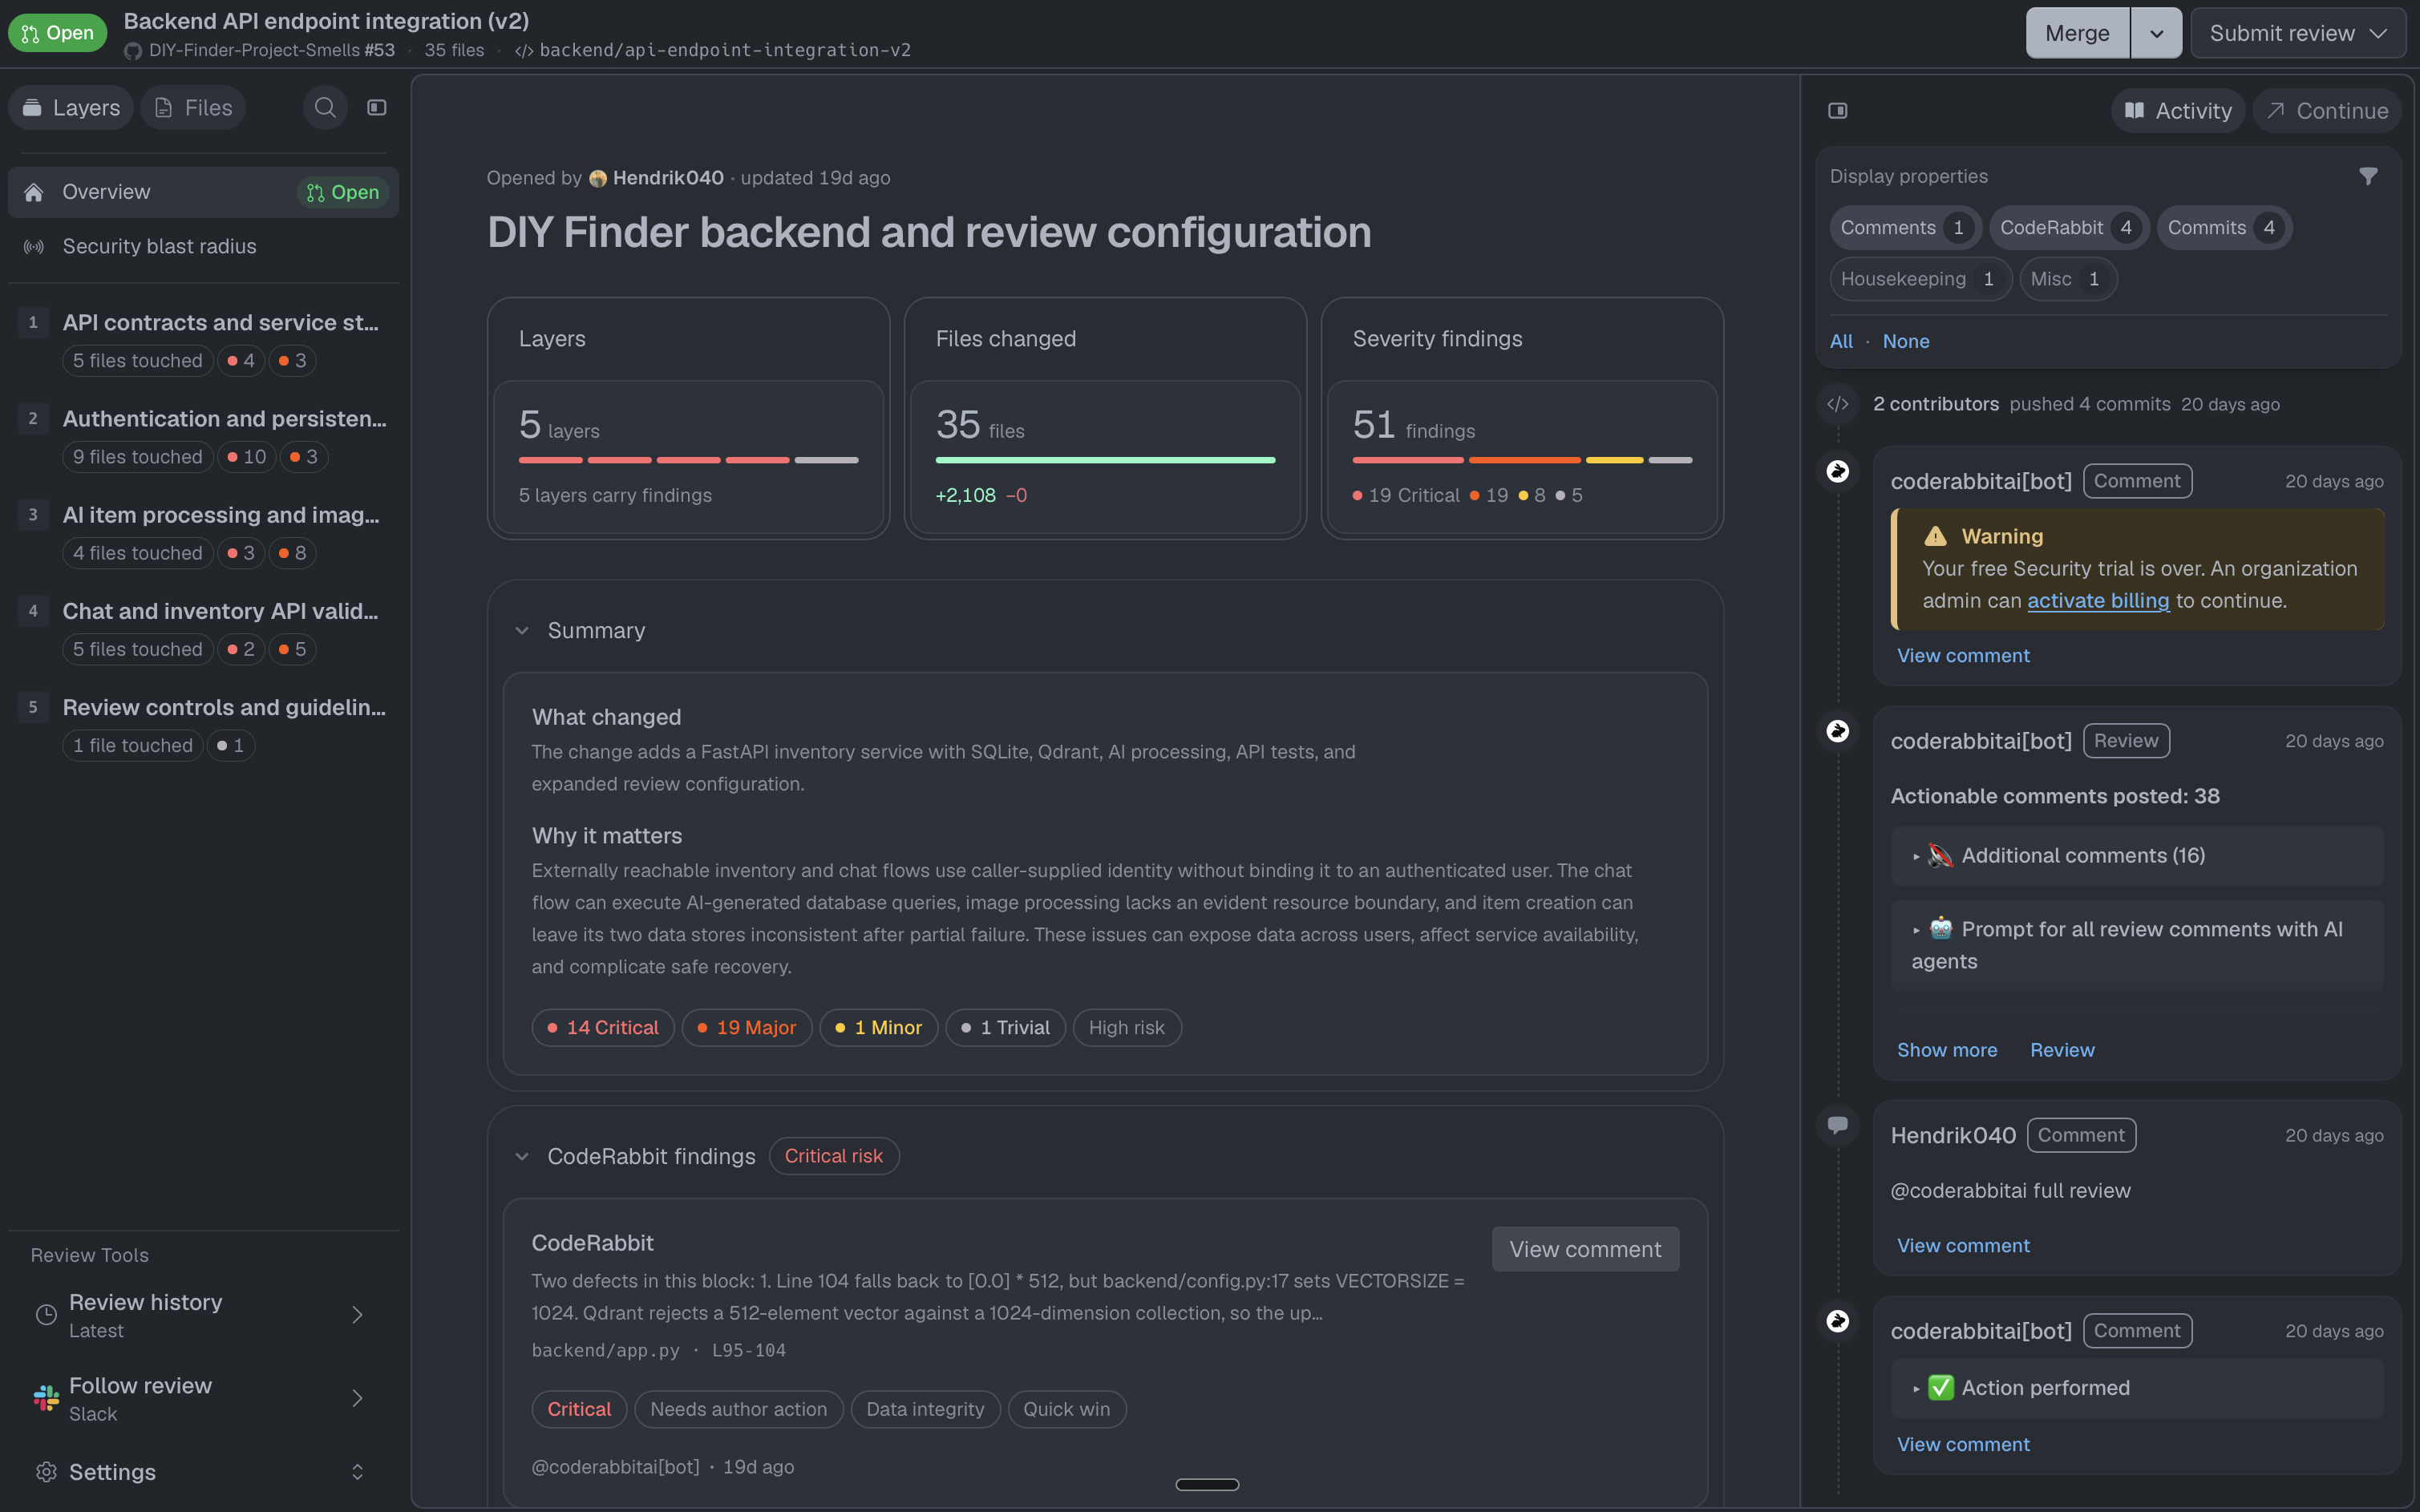Click the View comment button on CodeRabbit finding

click(1585, 1249)
